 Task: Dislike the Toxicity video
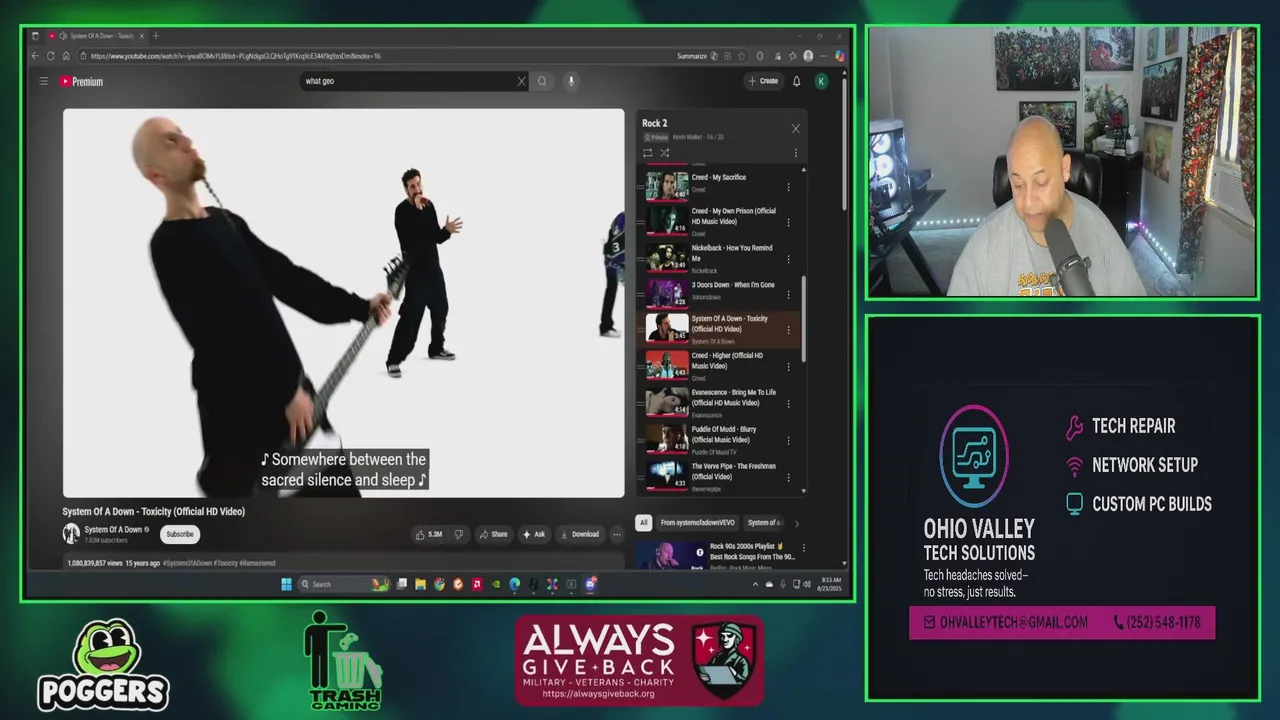tap(459, 534)
